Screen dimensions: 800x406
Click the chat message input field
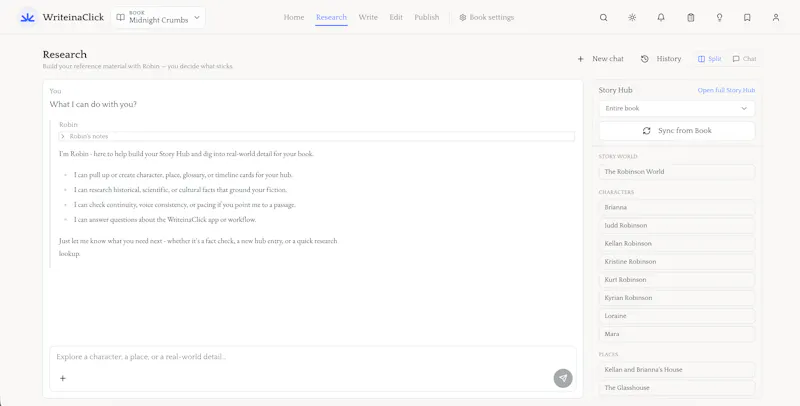(312, 357)
